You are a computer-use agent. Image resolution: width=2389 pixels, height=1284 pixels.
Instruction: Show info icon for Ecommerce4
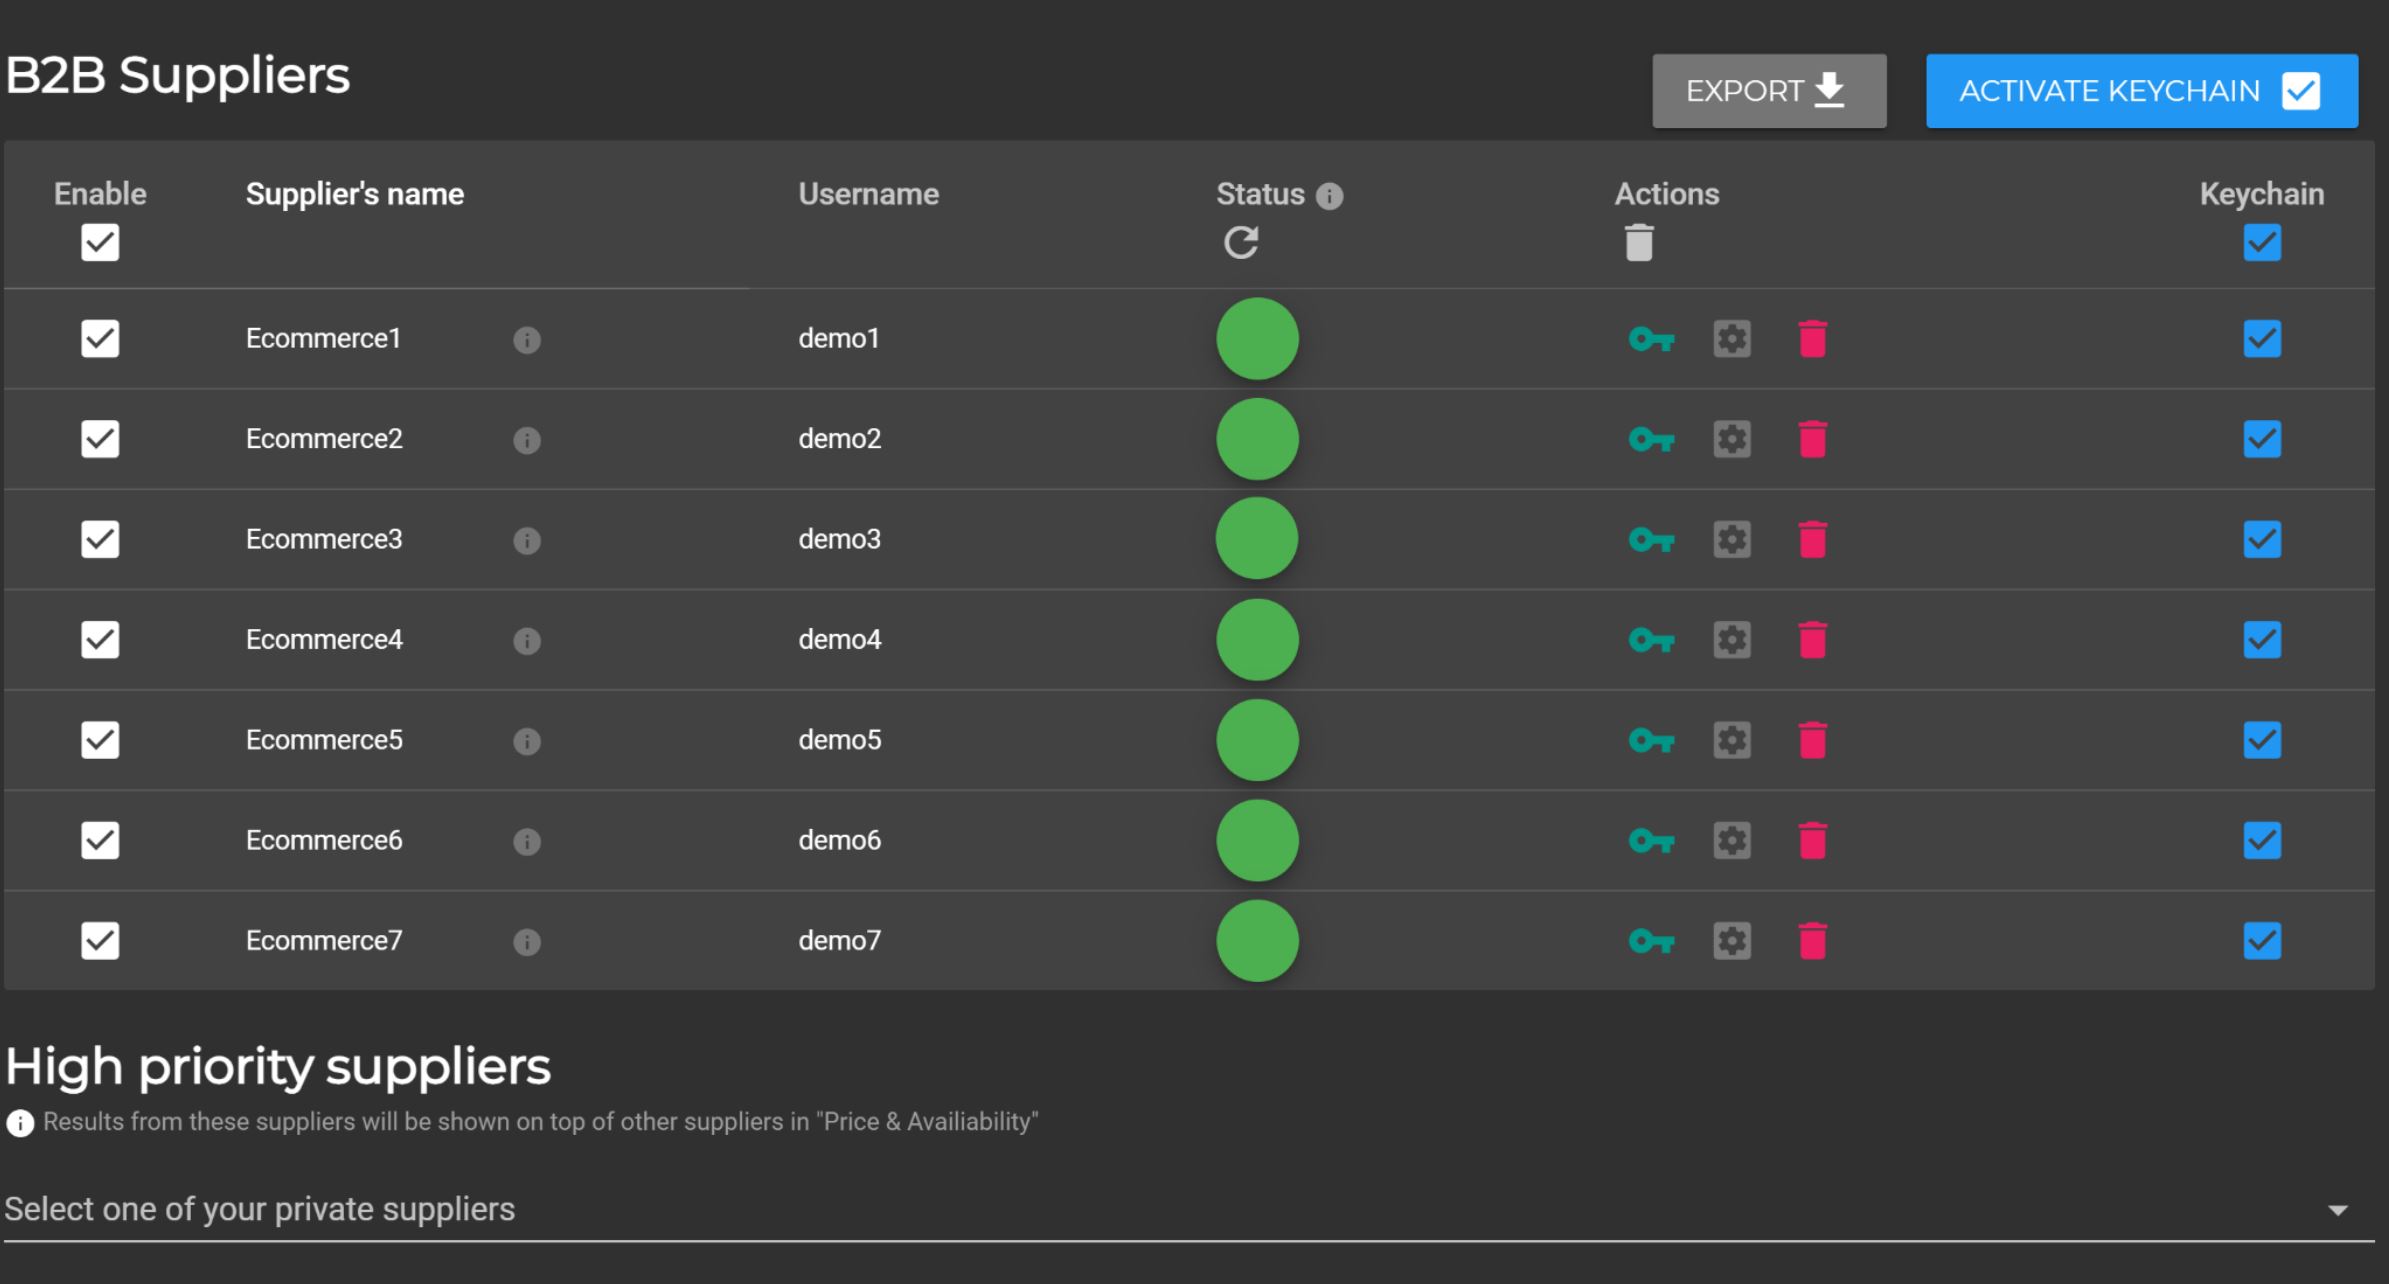527,641
